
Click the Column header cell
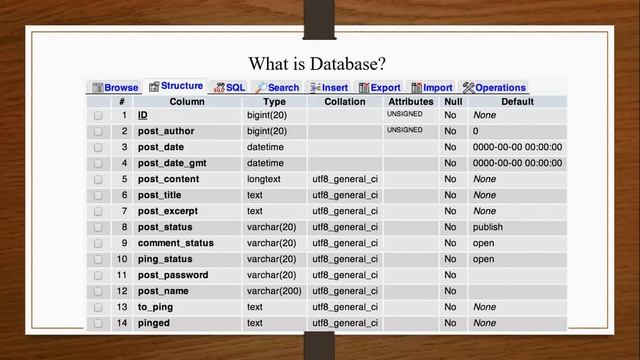[187, 102]
